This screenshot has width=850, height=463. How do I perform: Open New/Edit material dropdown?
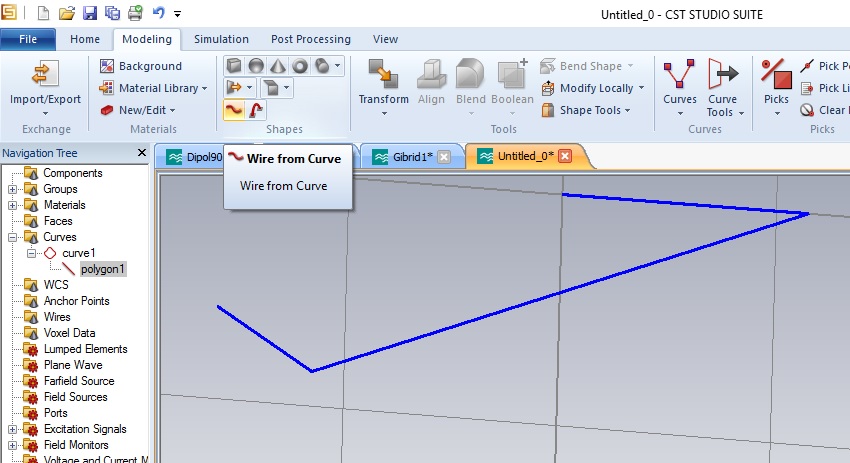(138, 110)
